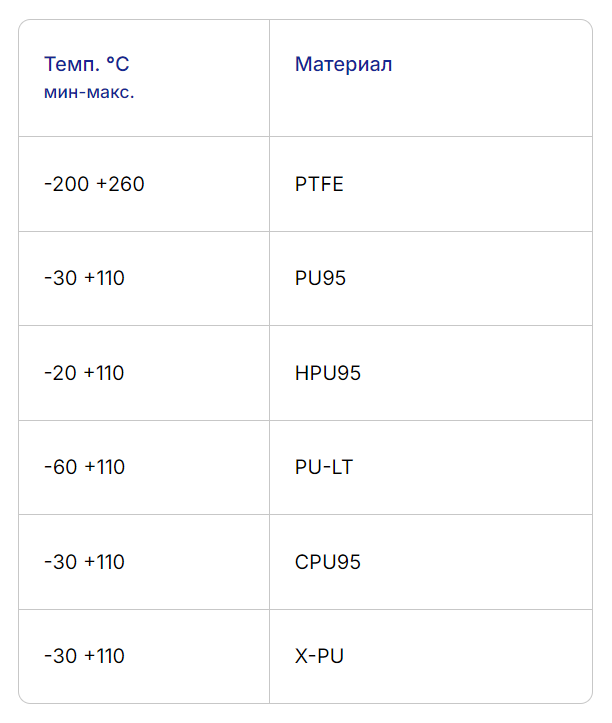Click the temperature range in the HPU95 row
The height and width of the screenshot is (723, 612).
coord(84,373)
